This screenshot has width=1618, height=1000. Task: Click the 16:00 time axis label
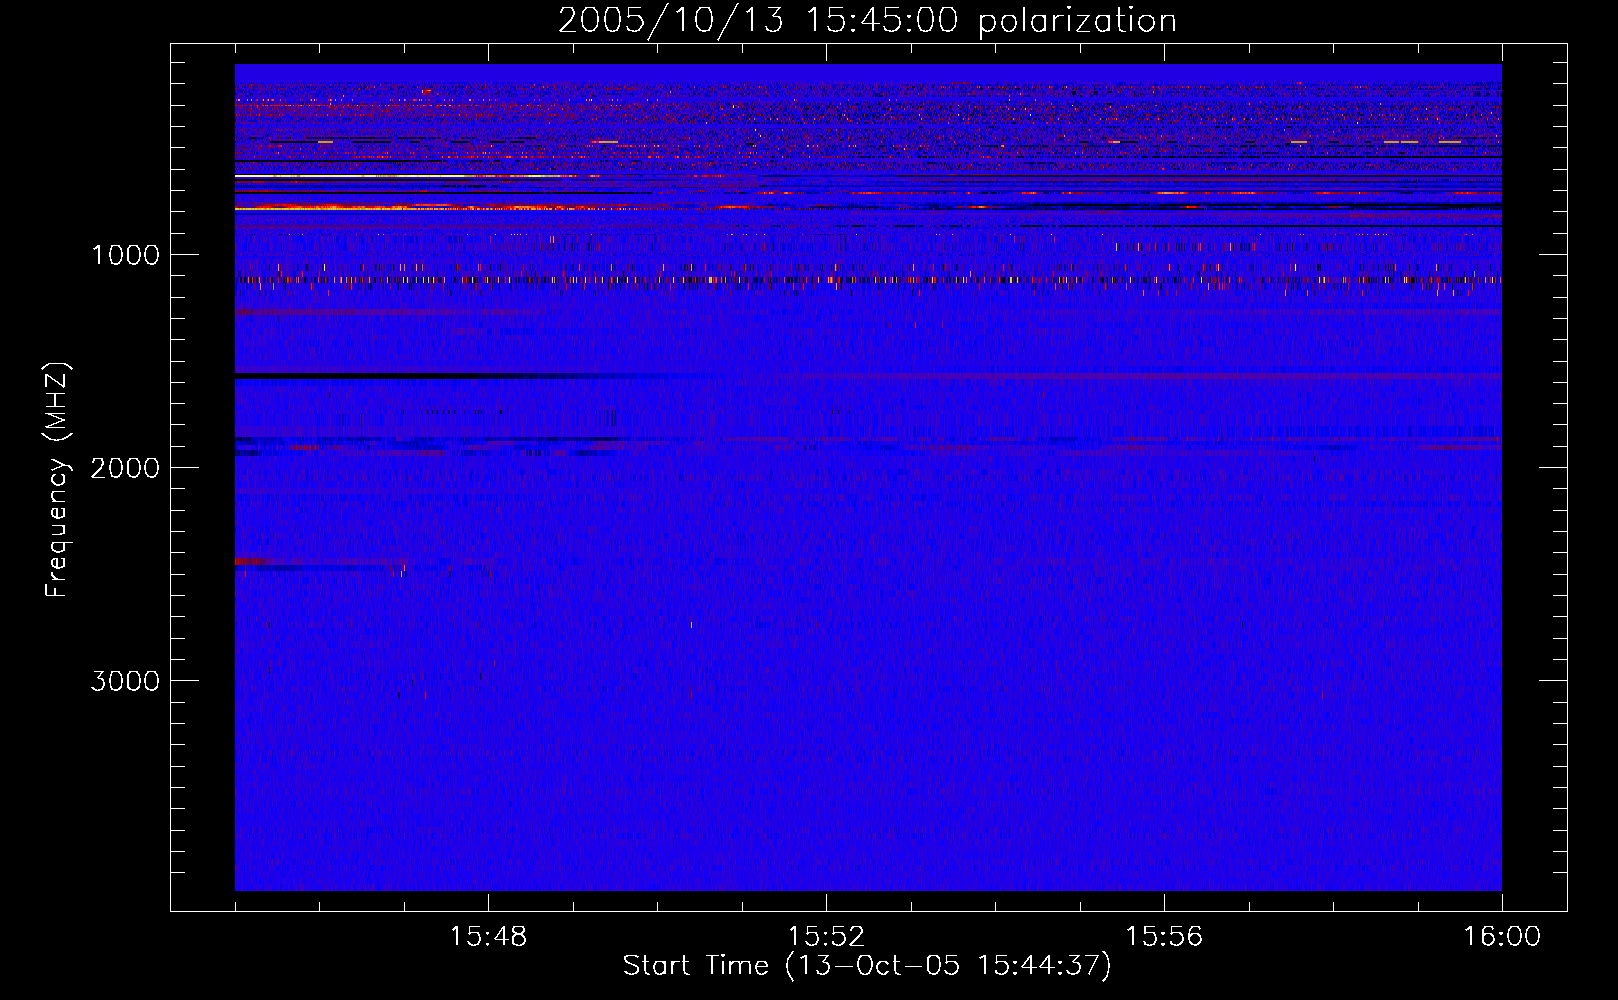(x=1502, y=937)
